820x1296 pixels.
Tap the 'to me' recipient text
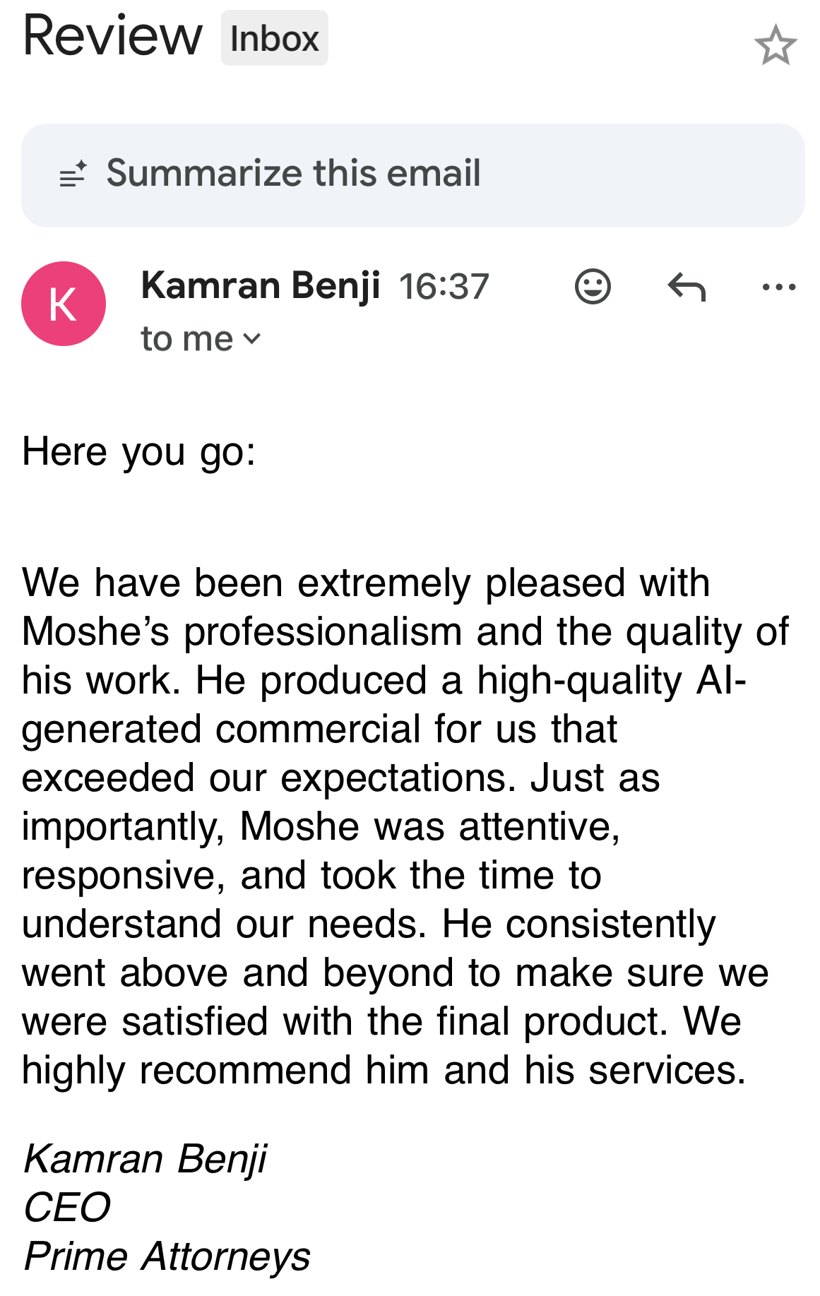[187, 339]
